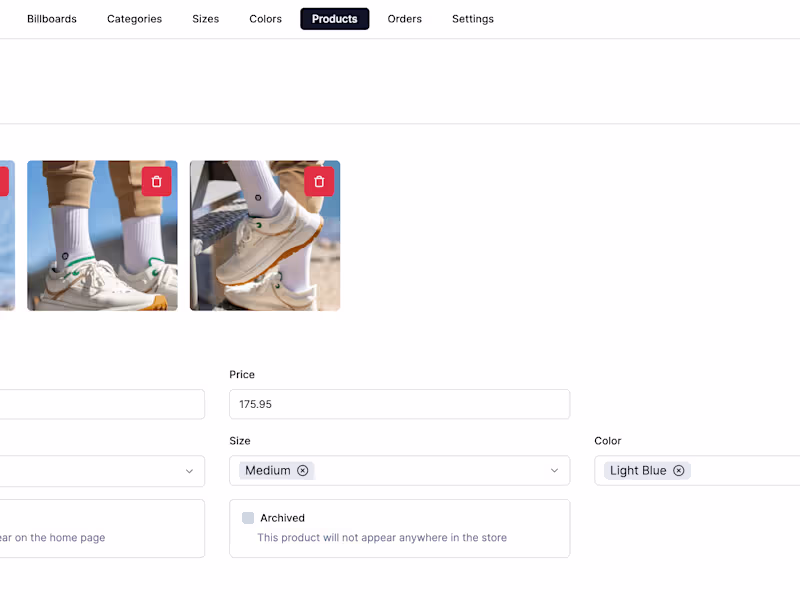Delete the leftmost partially visible image
800x600 pixels.
coord(2,181)
